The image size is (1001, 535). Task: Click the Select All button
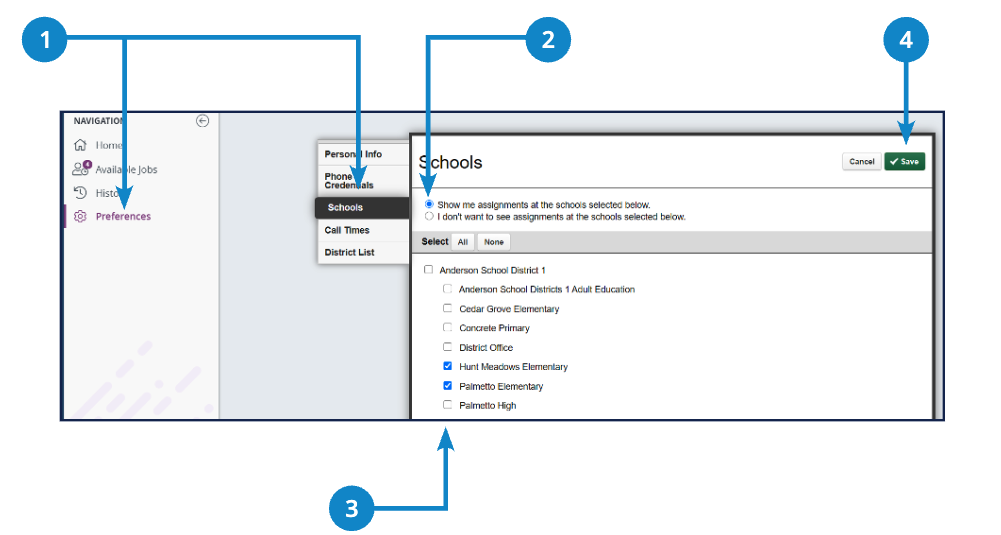pos(463,242)
